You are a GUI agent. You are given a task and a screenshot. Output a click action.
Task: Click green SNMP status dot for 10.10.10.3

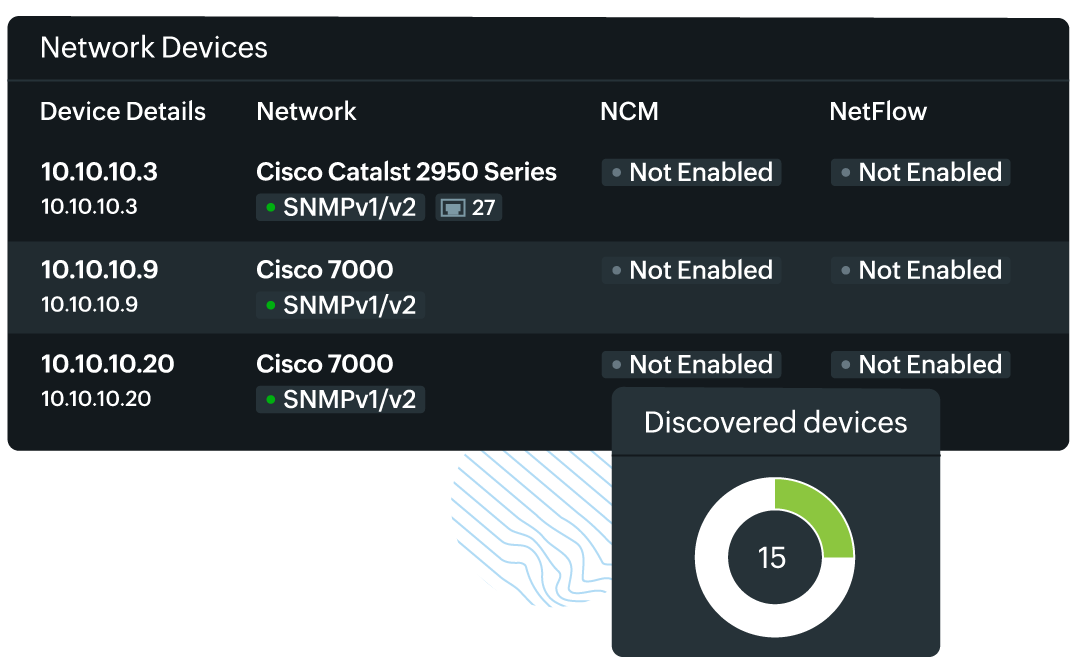click(x=270, y=208)
